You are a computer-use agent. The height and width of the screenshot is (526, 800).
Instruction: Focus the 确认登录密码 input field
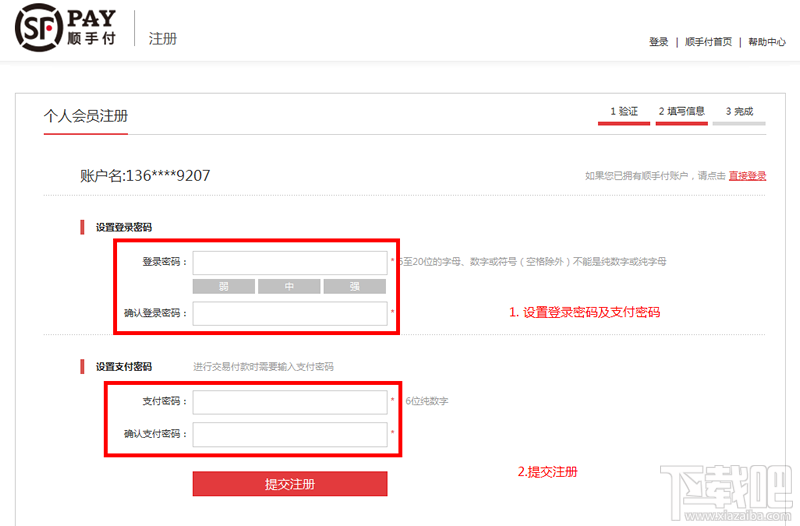point(290,313)
